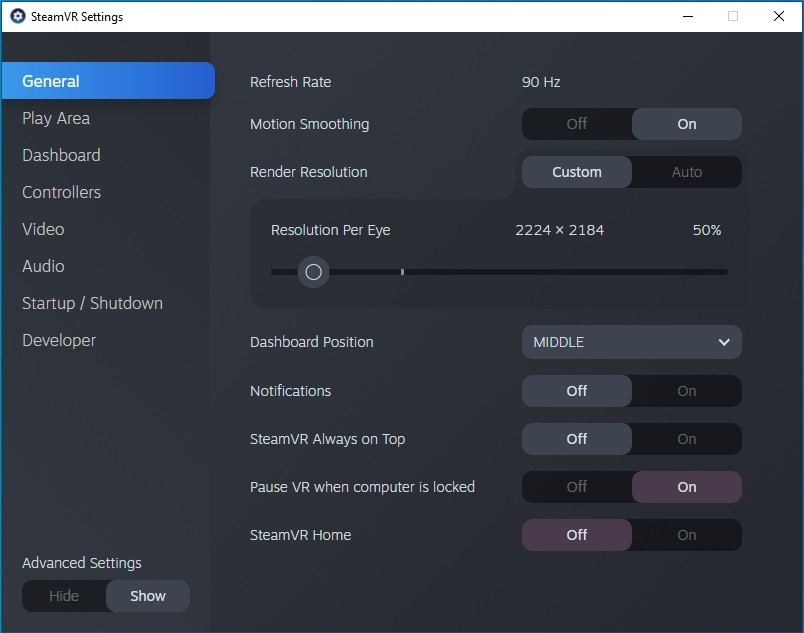Set Render Resolution to Custom

coord(577,172)
